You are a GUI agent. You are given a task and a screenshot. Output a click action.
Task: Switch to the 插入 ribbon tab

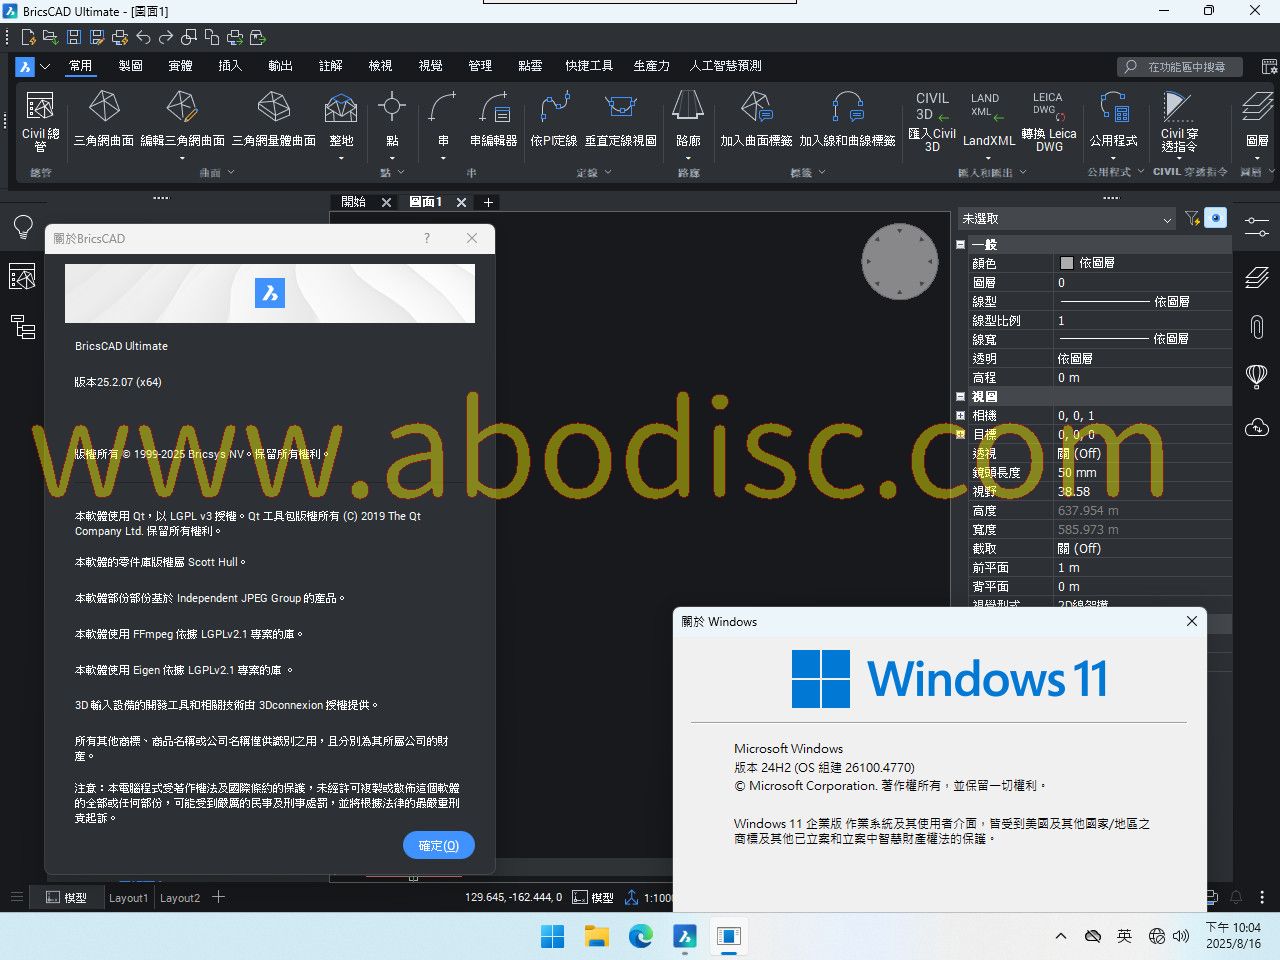230,66
